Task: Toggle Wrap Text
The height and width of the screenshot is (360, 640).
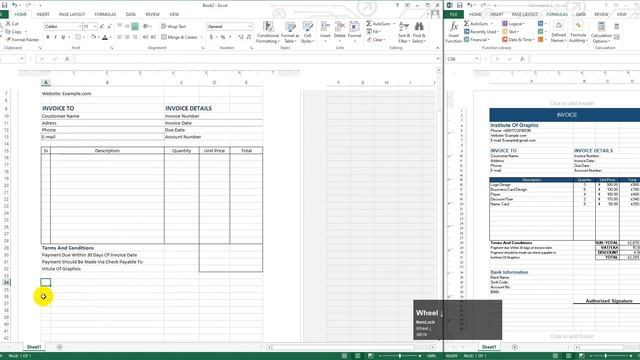Action: click(174, 26)
